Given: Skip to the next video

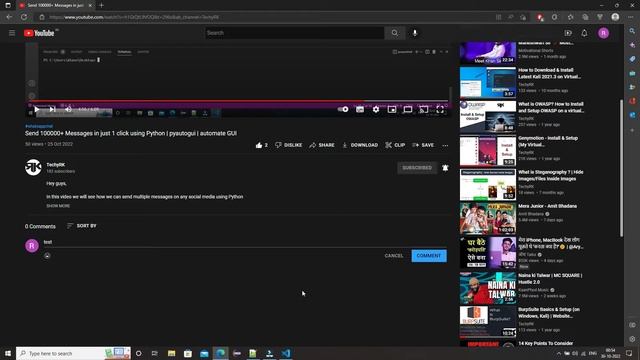Looking at the screenshot, I should click(x=52, y=109).
